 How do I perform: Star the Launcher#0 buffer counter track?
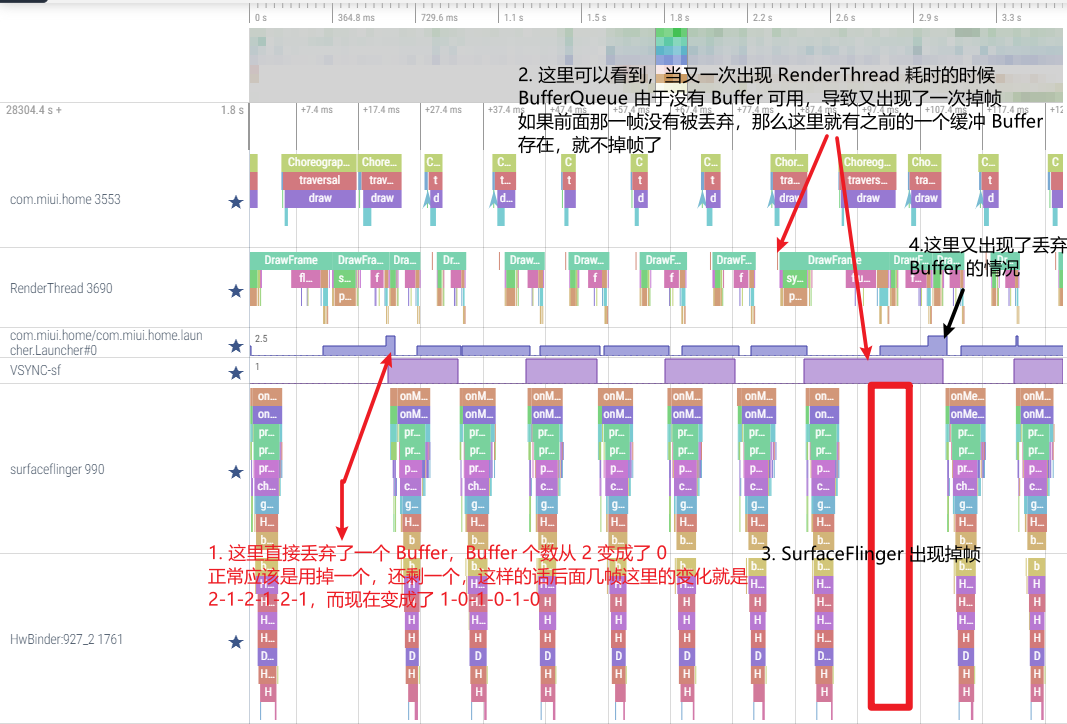click(236, 346)
